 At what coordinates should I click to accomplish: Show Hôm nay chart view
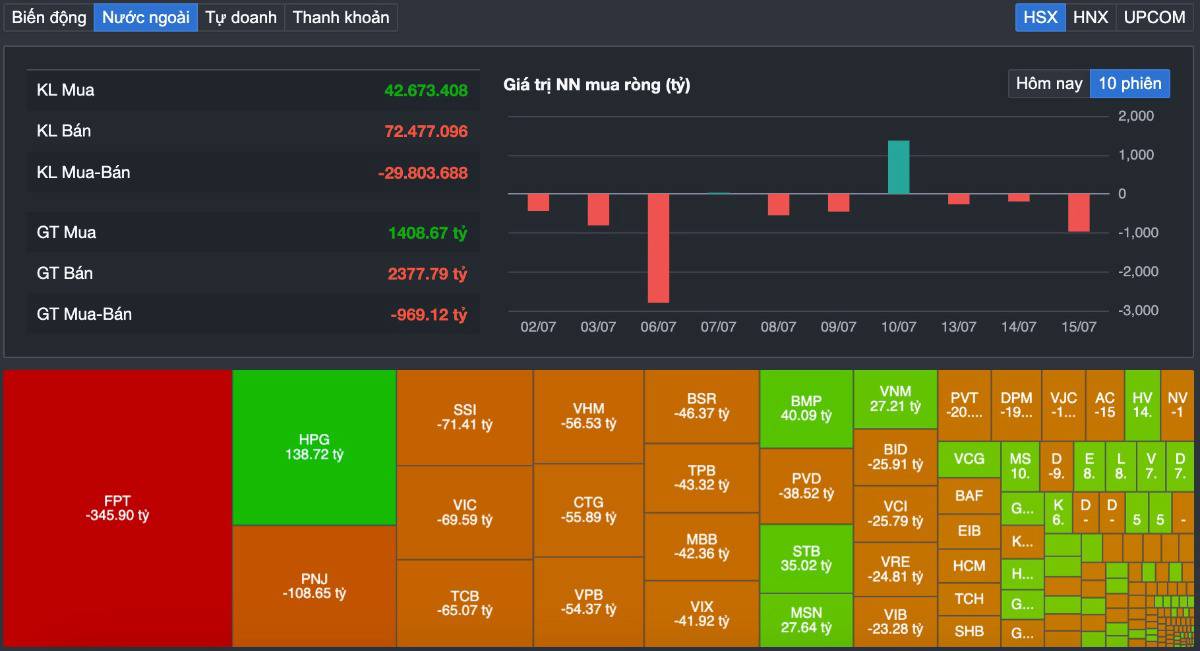[1049, 83]
